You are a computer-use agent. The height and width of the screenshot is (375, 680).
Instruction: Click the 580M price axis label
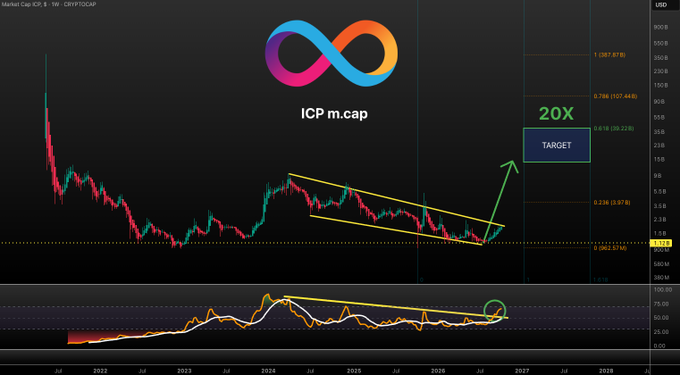(660, 264)
